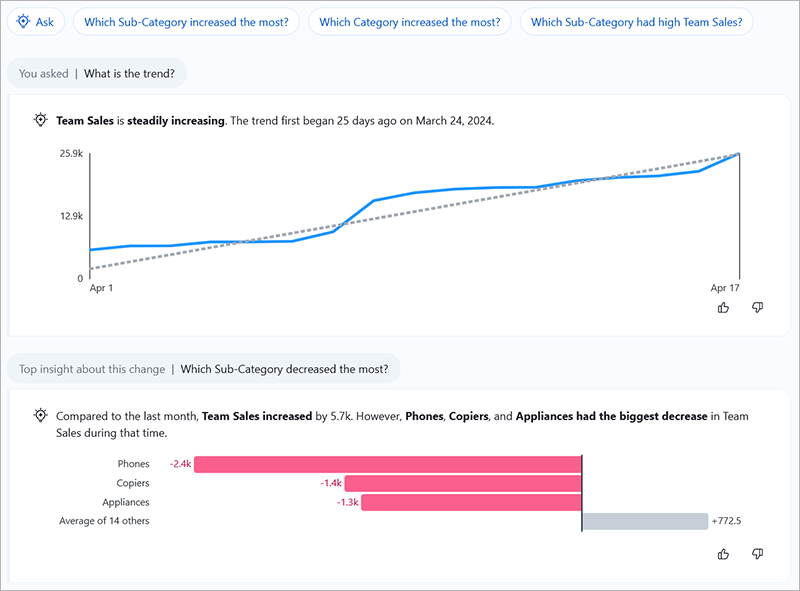Toggle thumbs up feedback on the decrease insight
The height and width of the screenshot is (591, 800).
point(723,553)
